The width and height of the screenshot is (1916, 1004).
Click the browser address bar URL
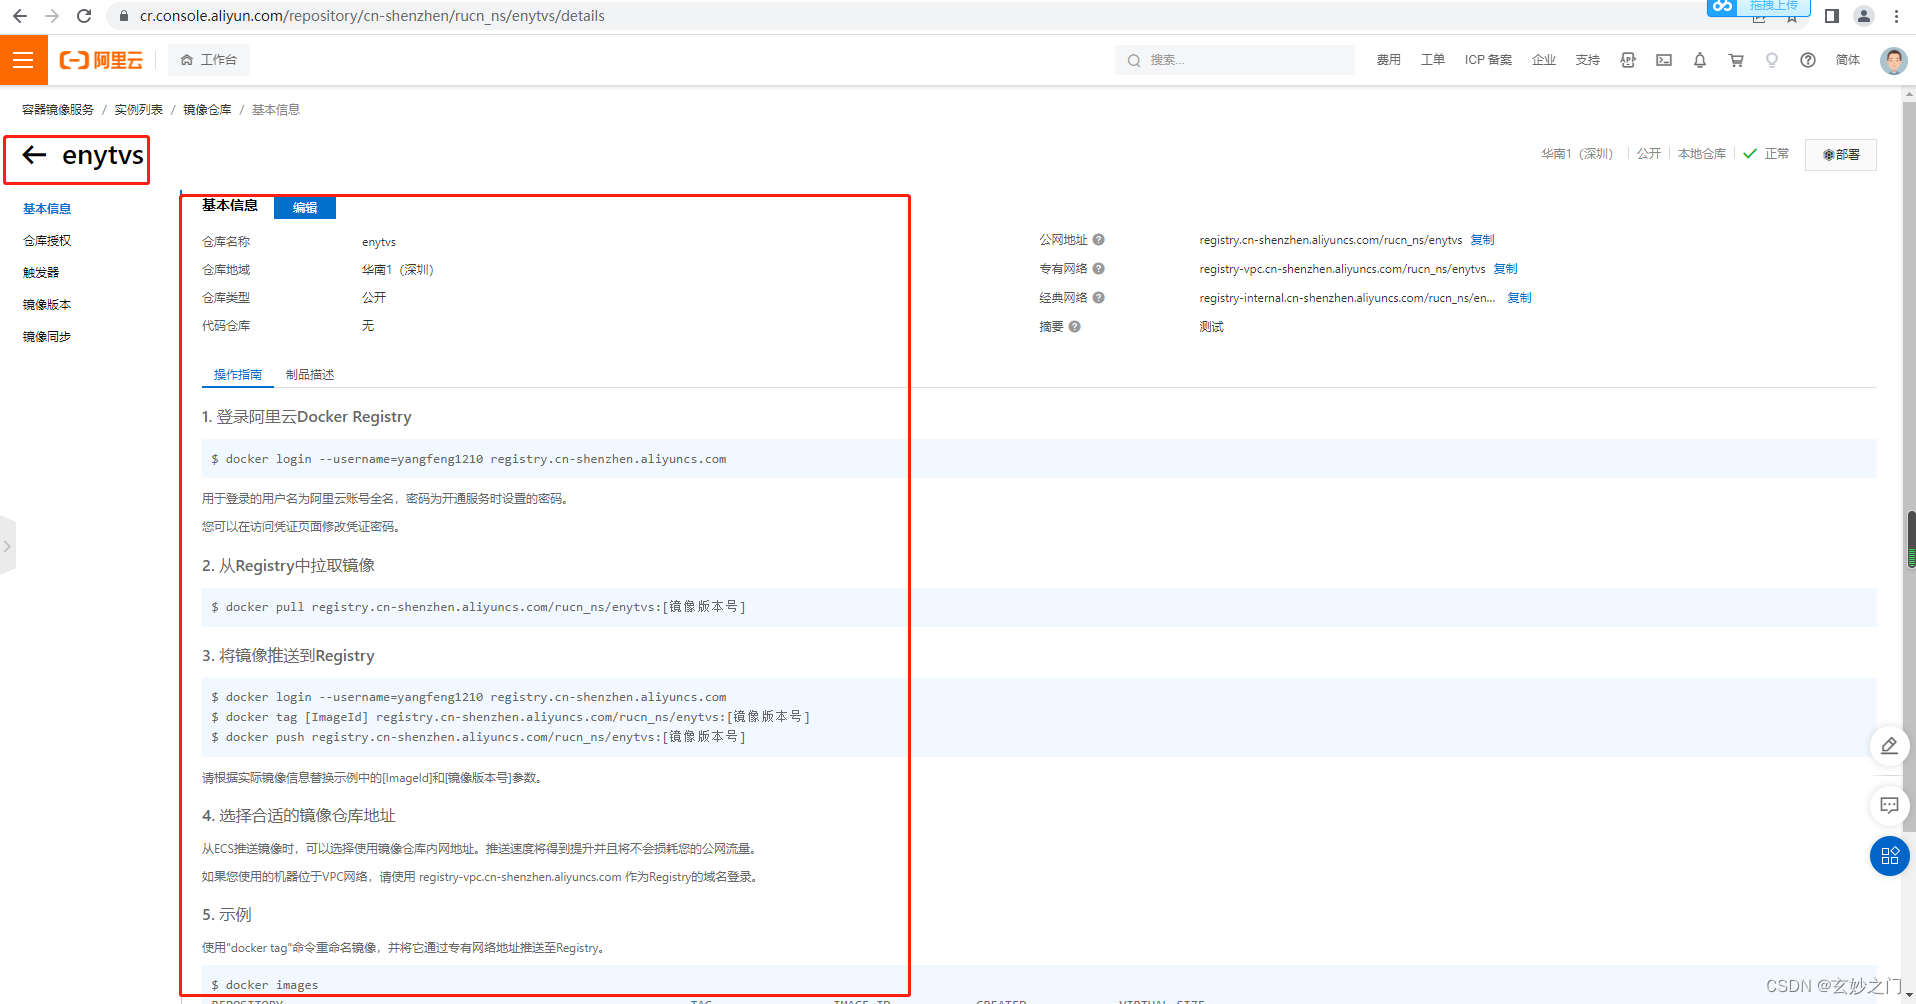coord(372,16)
